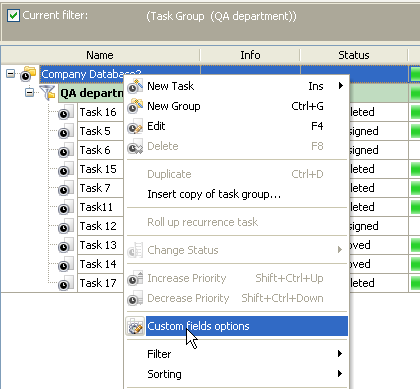Expand the Filter submenu arrow

(340, 353)
